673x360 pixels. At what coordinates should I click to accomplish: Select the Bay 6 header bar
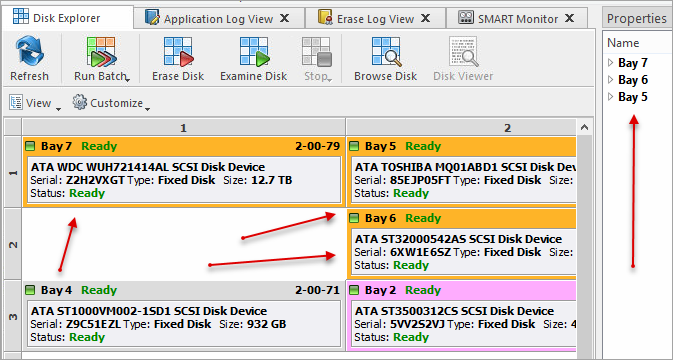pos(461,218)
